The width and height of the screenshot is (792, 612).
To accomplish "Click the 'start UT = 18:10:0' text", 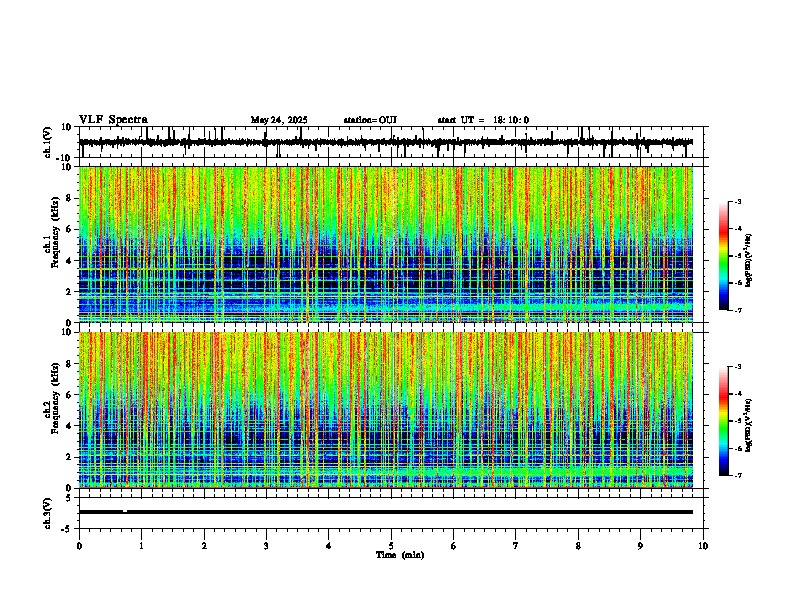I will click(x=483, y=120).
